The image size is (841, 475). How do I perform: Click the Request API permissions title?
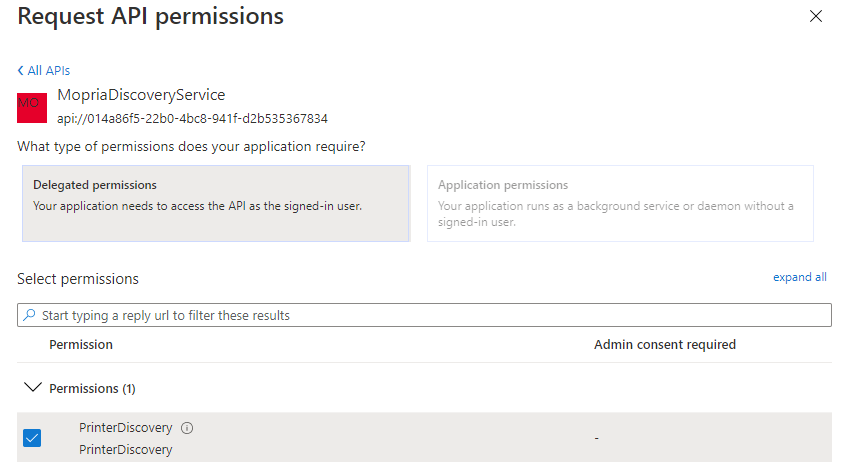click(151, 16)
